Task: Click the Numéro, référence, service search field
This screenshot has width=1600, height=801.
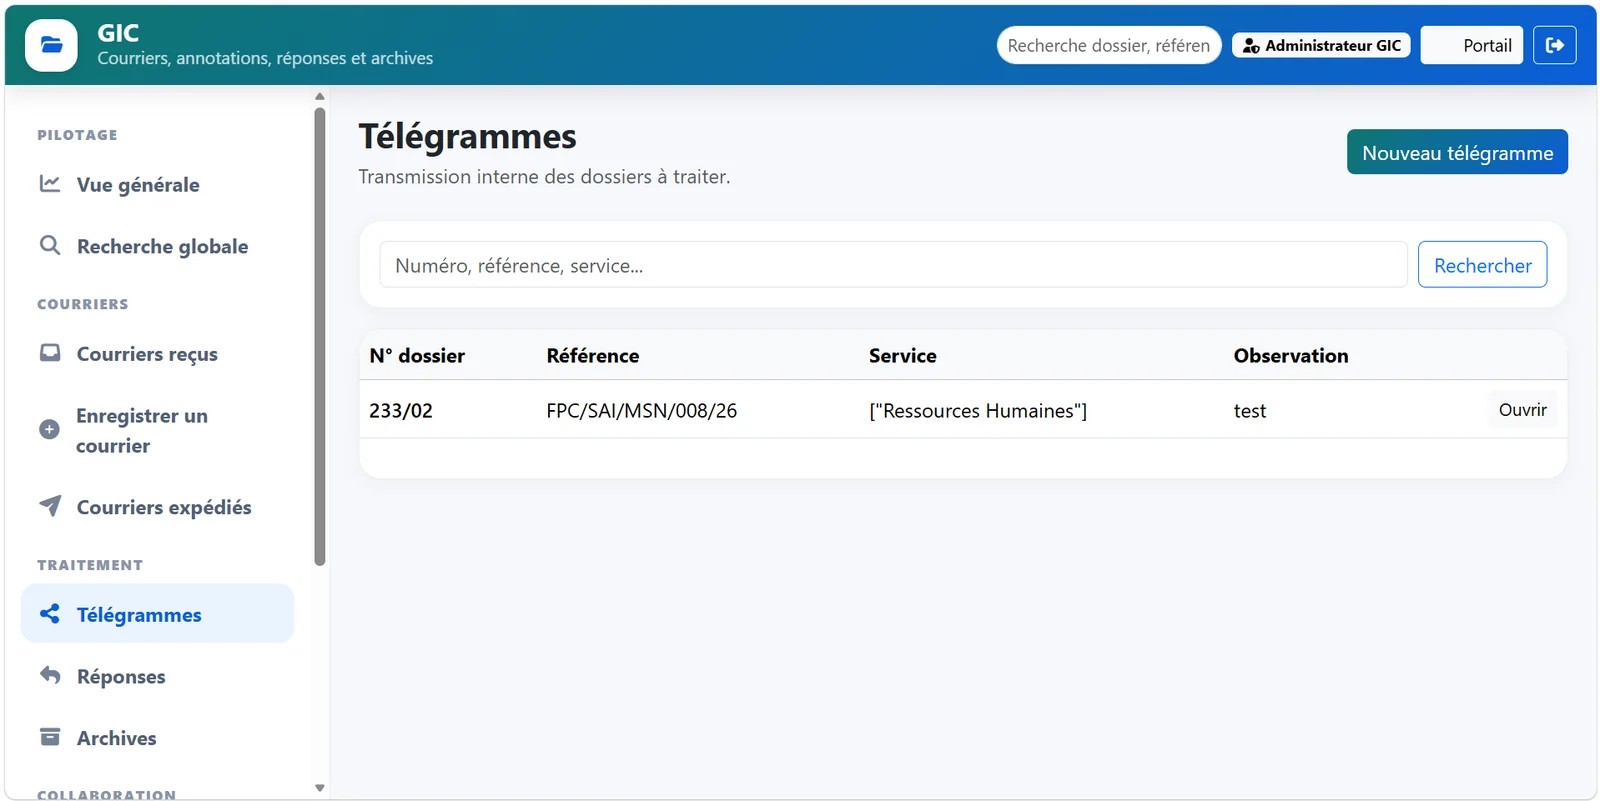Action: click(x=893, y=265)
